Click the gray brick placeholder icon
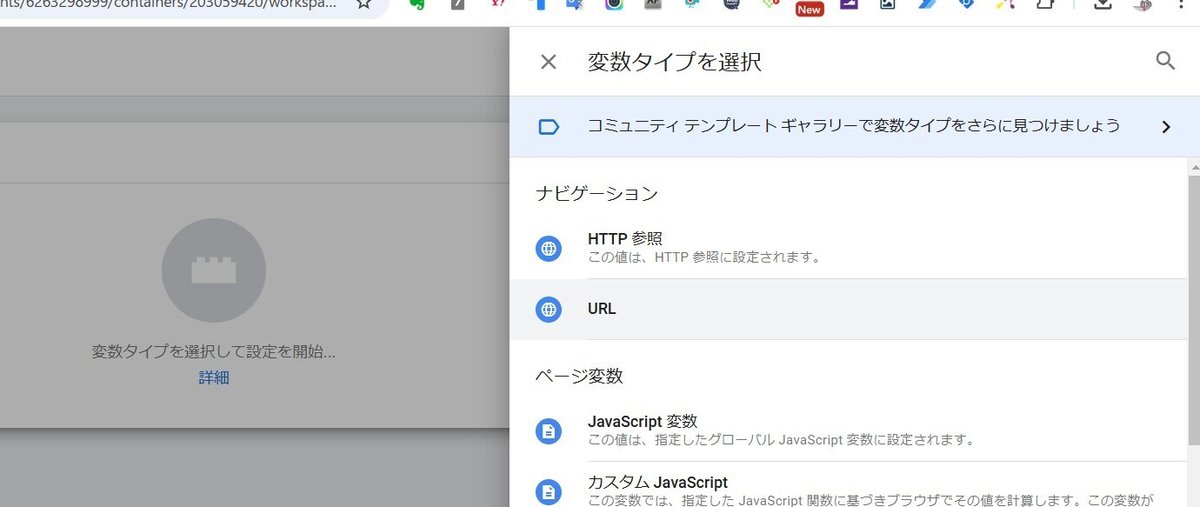This screenshot has height=507, width=1200. [213, 270]
